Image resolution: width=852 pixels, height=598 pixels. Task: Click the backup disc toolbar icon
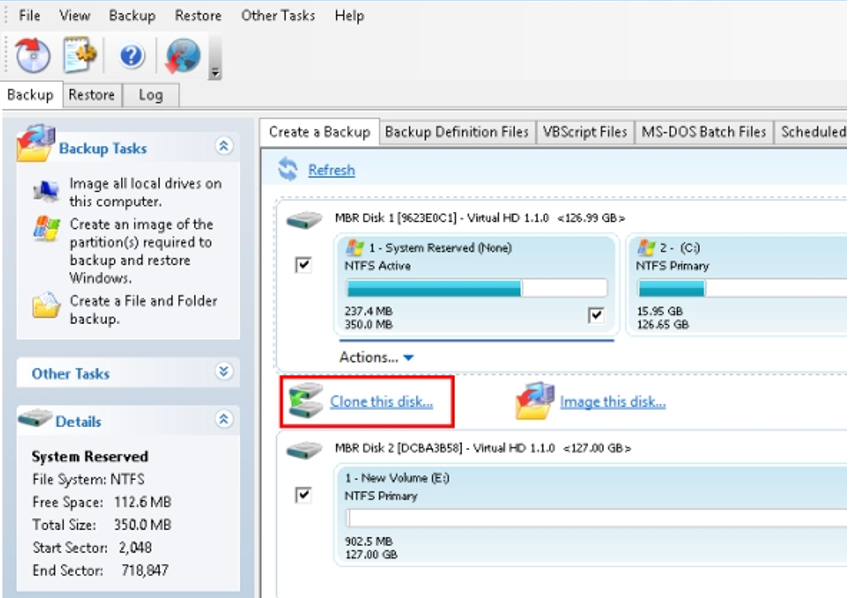click(33, 55)
